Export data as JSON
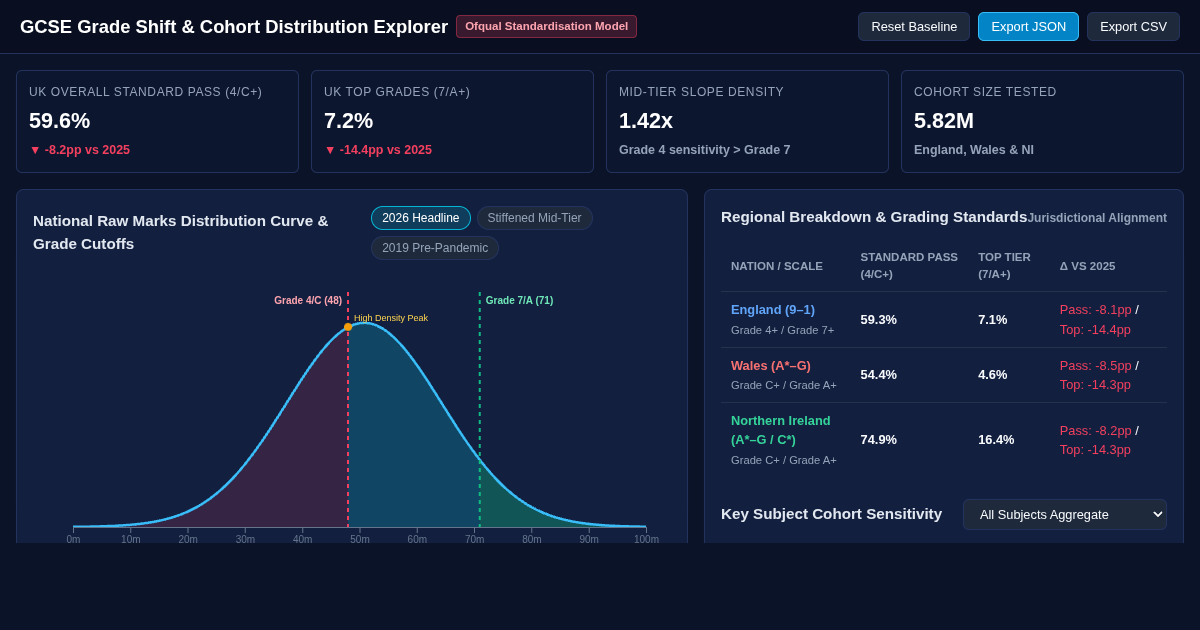The image size is (1200, 630). pos(1028,27)
